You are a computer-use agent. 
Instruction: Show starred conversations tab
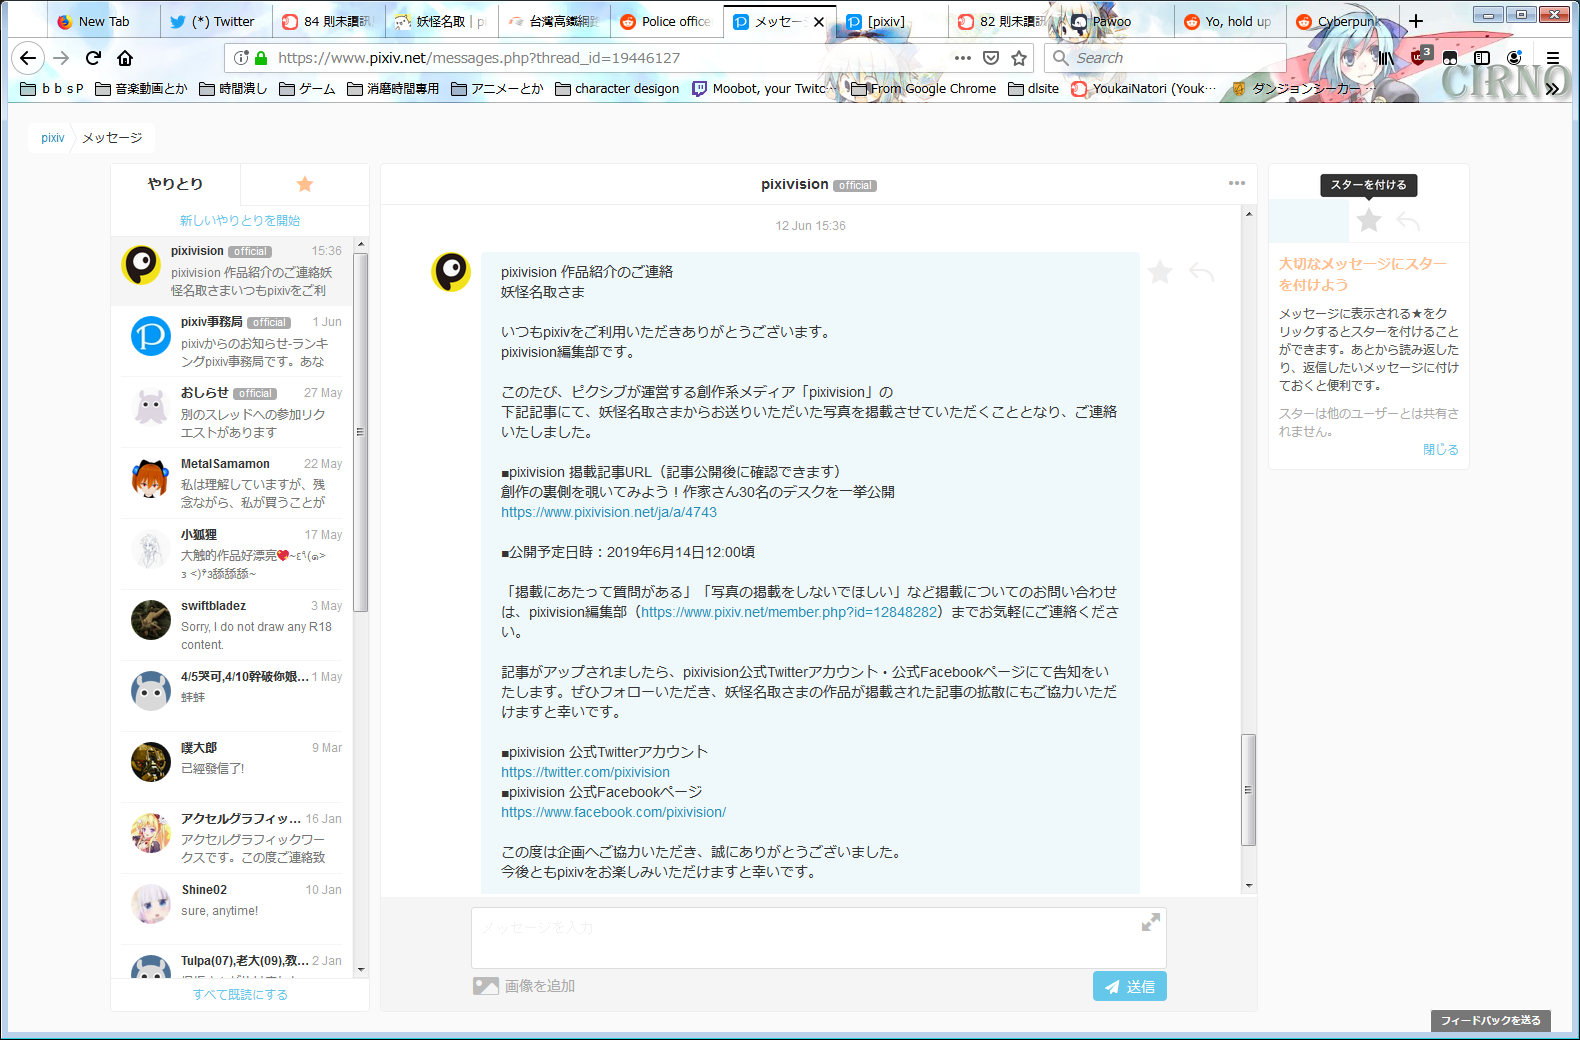[305, 184]
